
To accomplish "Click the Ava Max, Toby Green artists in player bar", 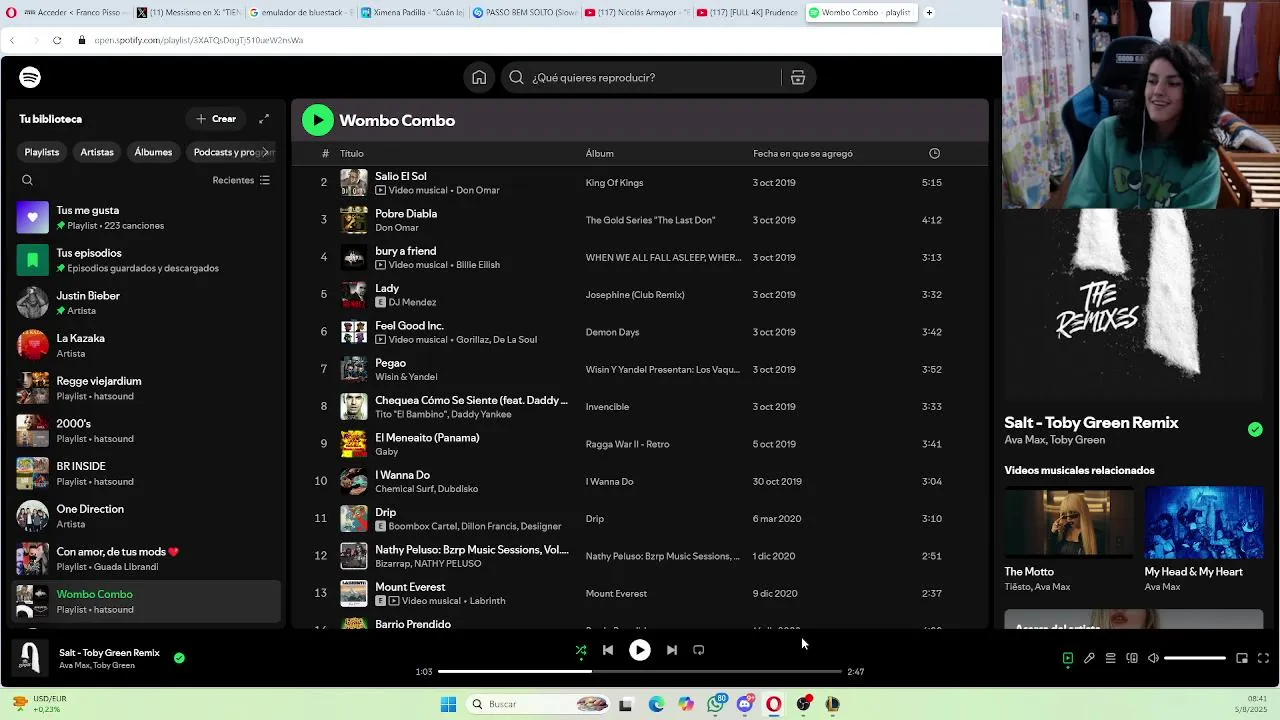I will (96, 666).
